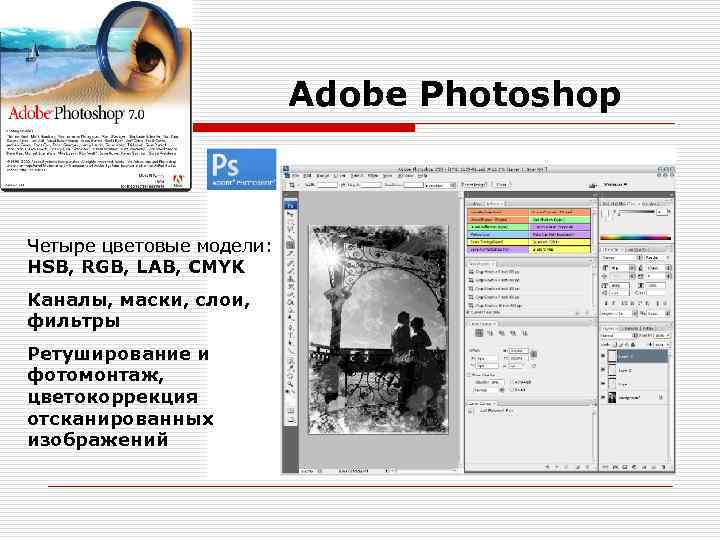Click the crop Width input field
The width and height of the screenshot is (720, 540).
coord(327,186)
